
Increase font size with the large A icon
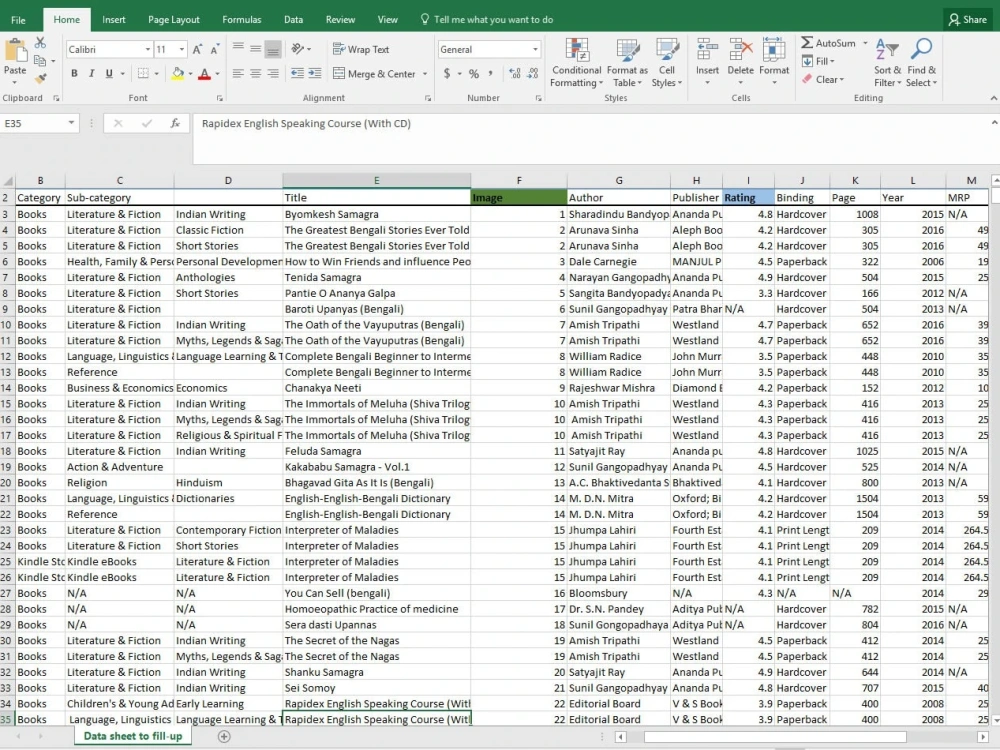pyautogui.click(x=198, y=49)
